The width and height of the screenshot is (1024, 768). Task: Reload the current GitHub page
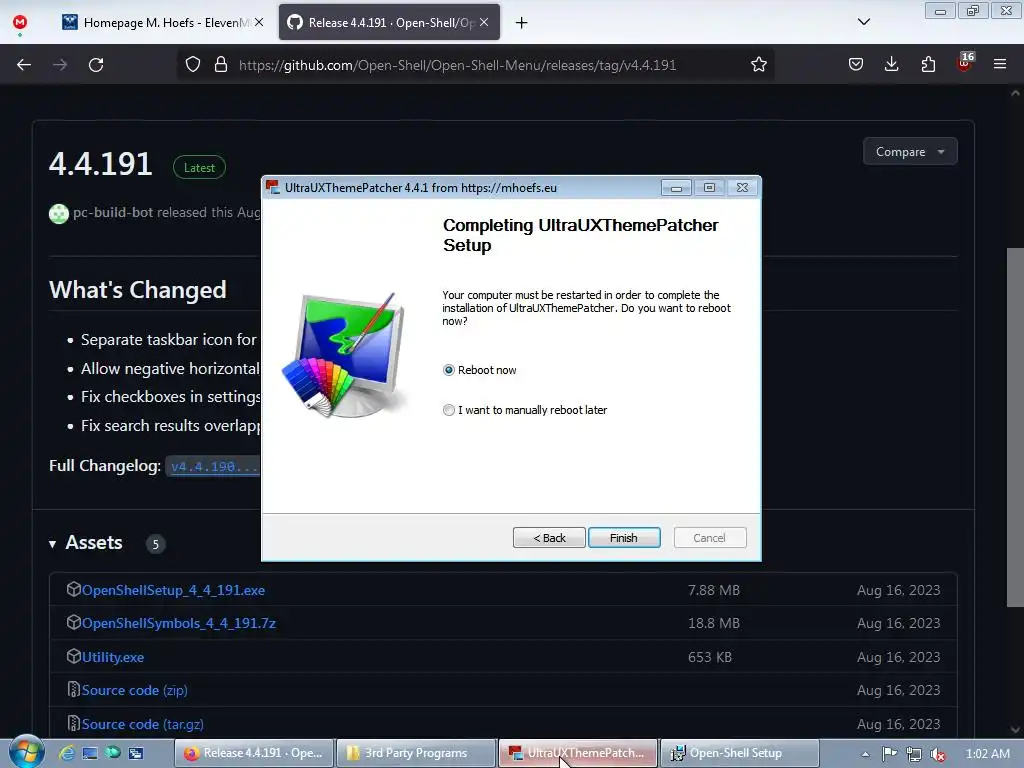pos(96,65)
